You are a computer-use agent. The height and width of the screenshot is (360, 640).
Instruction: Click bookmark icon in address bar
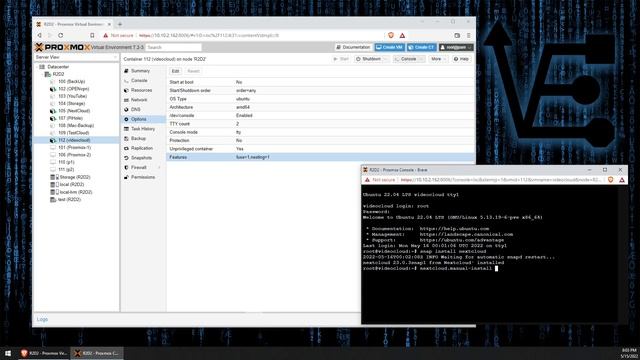pyautogui.click(x=92, y=36)
